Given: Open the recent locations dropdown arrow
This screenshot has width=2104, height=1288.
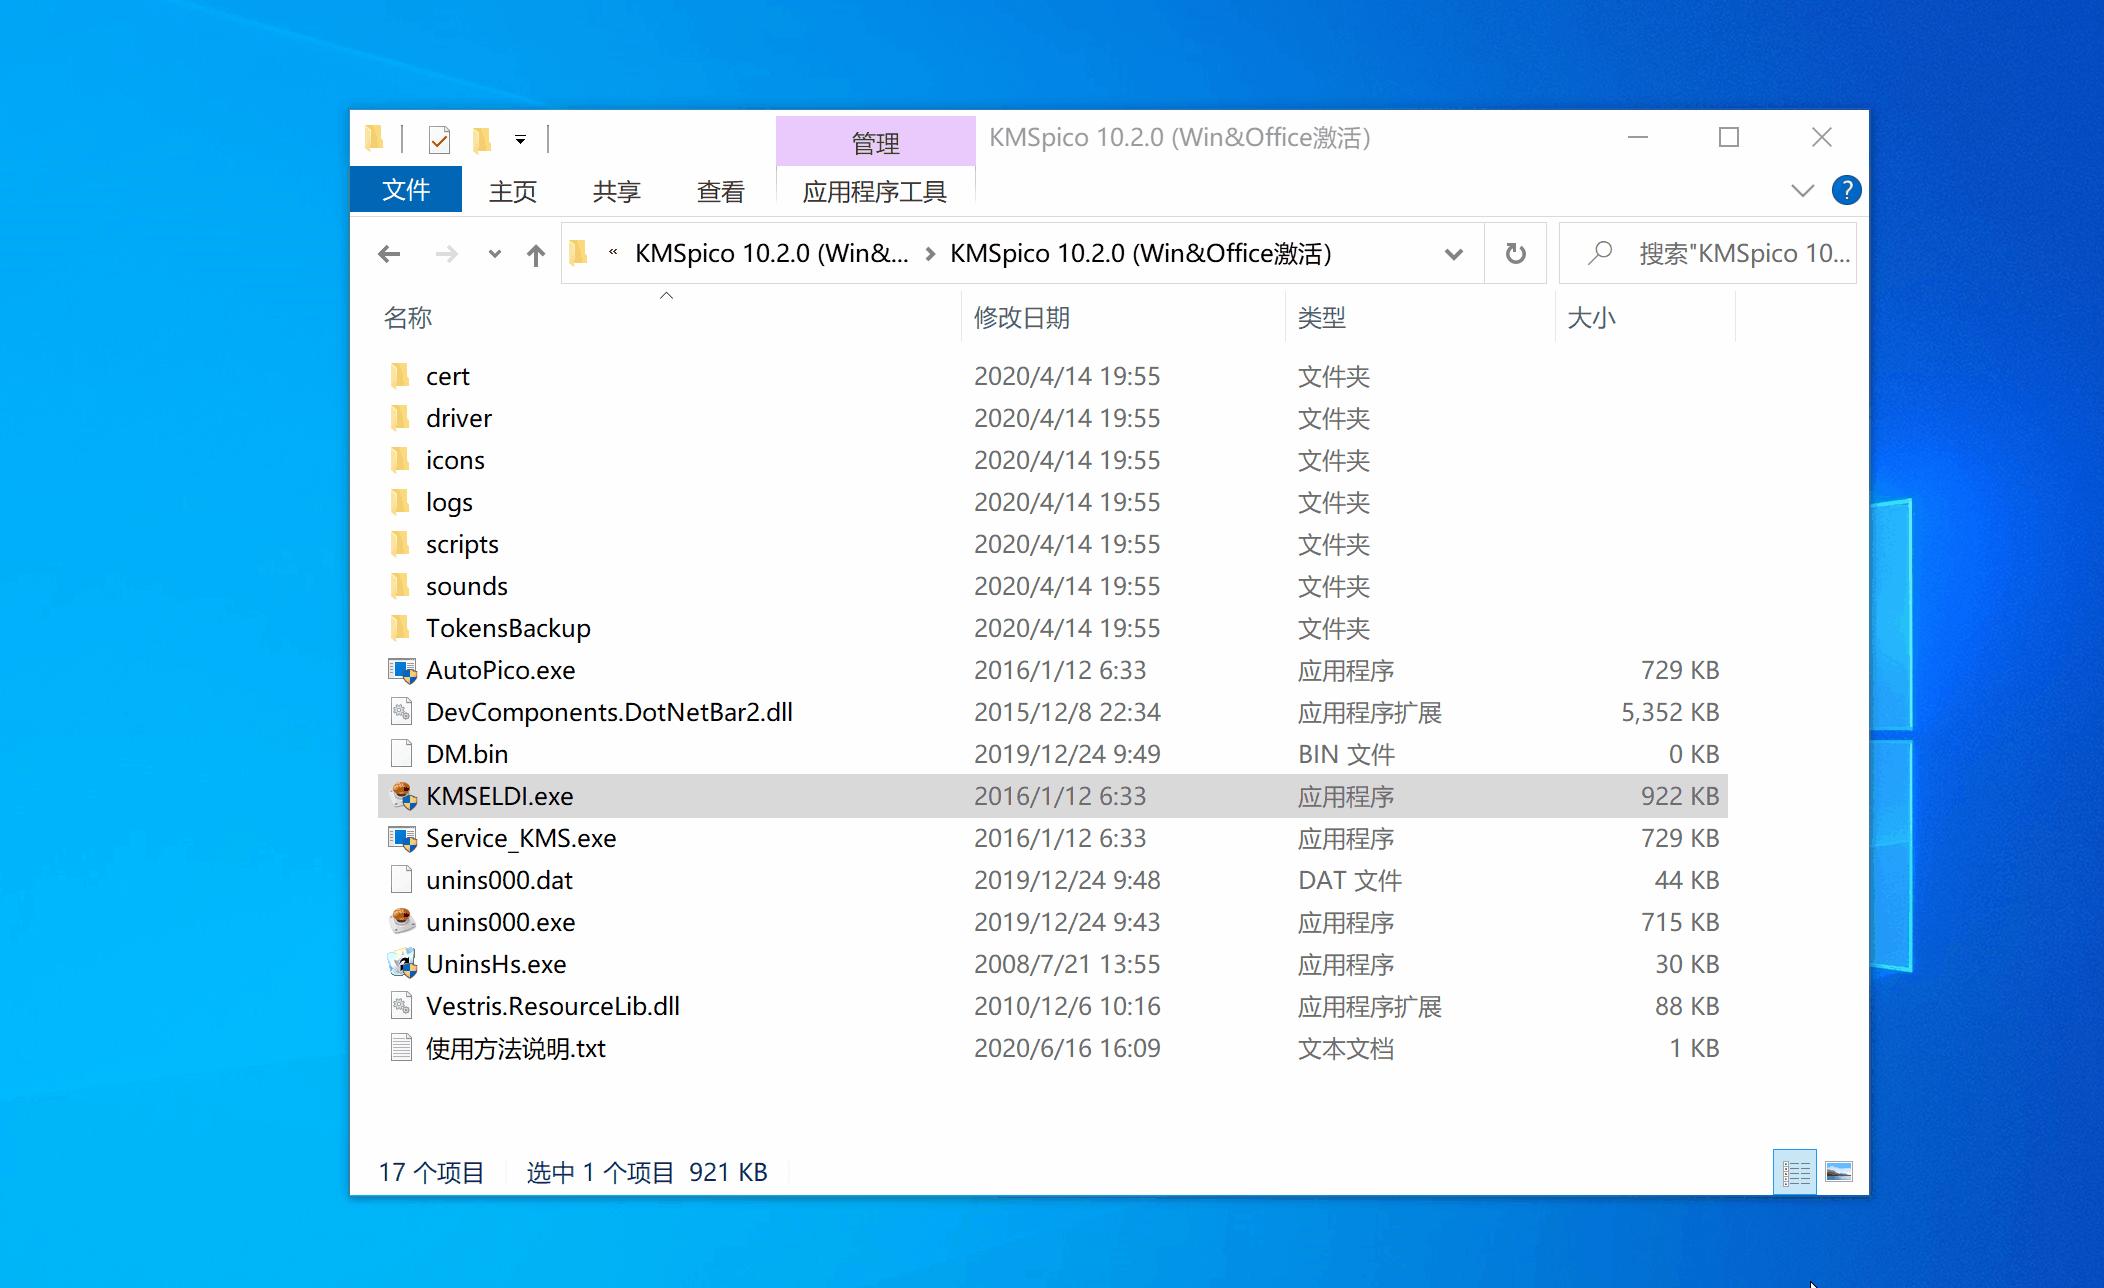Looking at the screenshot, I should 493,253.
